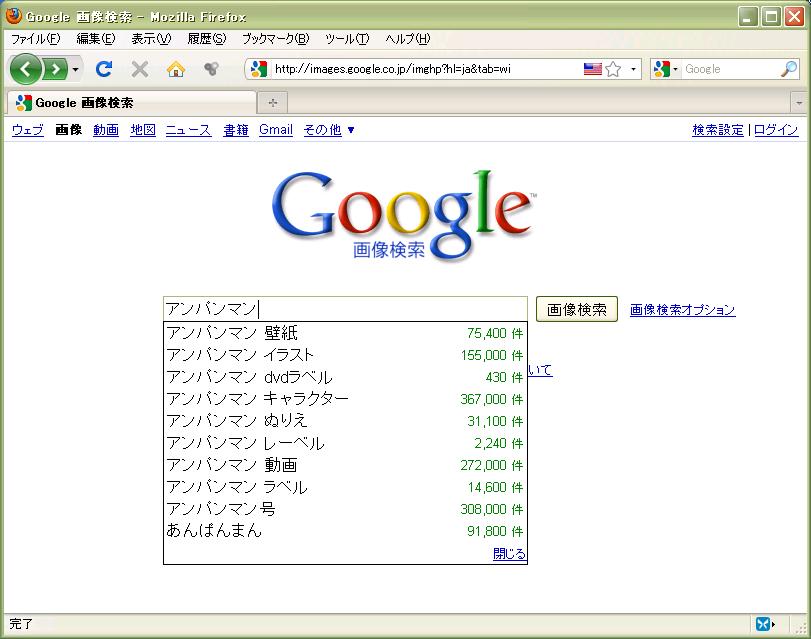Open the Gmail link
The image size is (811, 639).
[276, 130]
